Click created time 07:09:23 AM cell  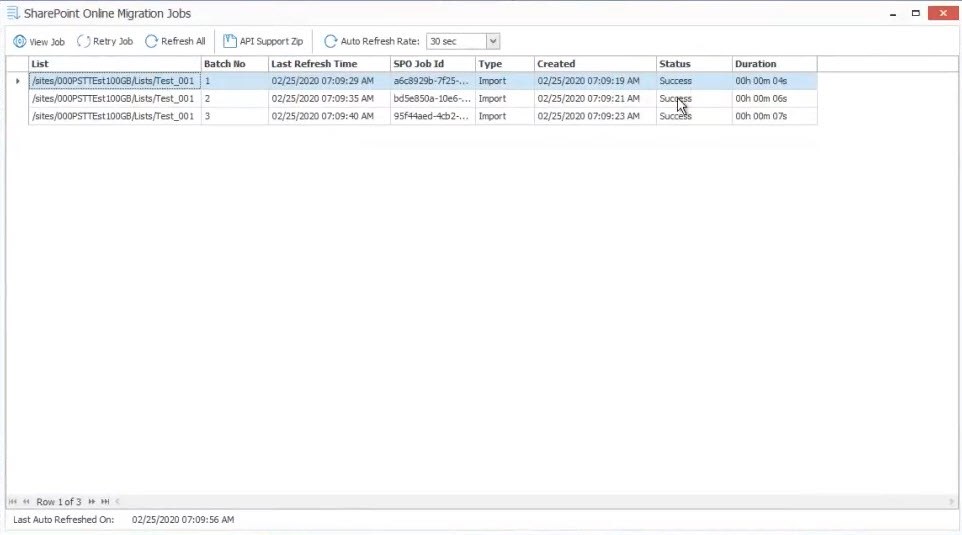point(595,116)
